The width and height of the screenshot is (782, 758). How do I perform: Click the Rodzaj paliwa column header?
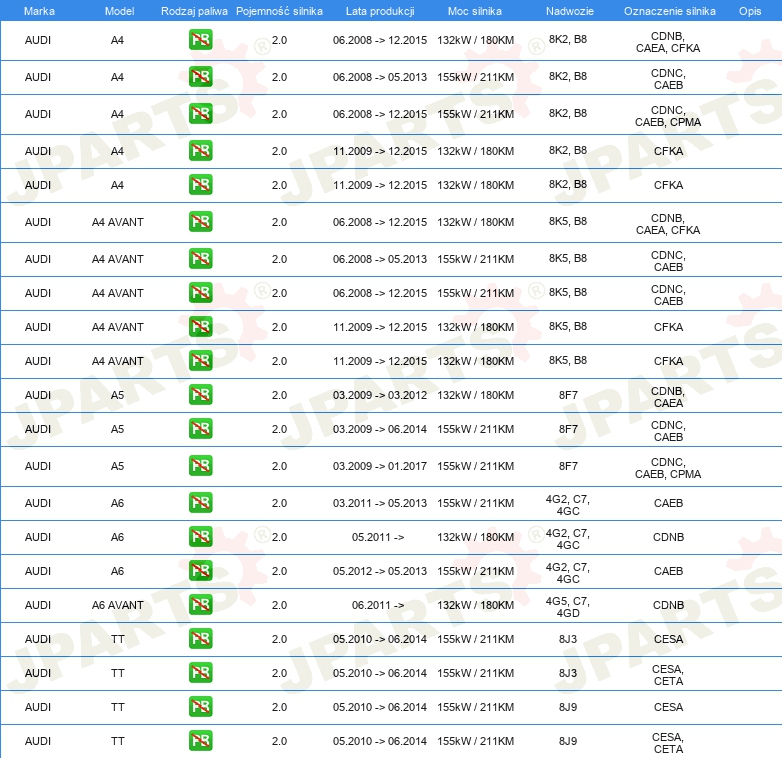(x=195, y=10)
